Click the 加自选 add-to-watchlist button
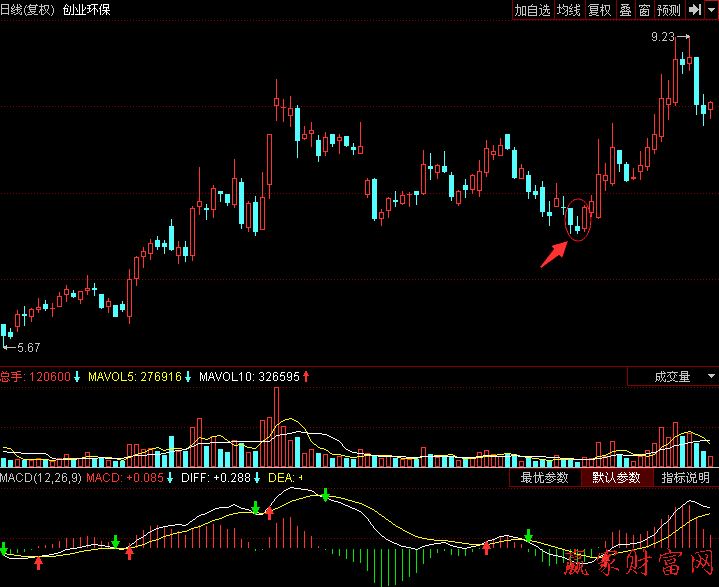 (x=533, y=10)
